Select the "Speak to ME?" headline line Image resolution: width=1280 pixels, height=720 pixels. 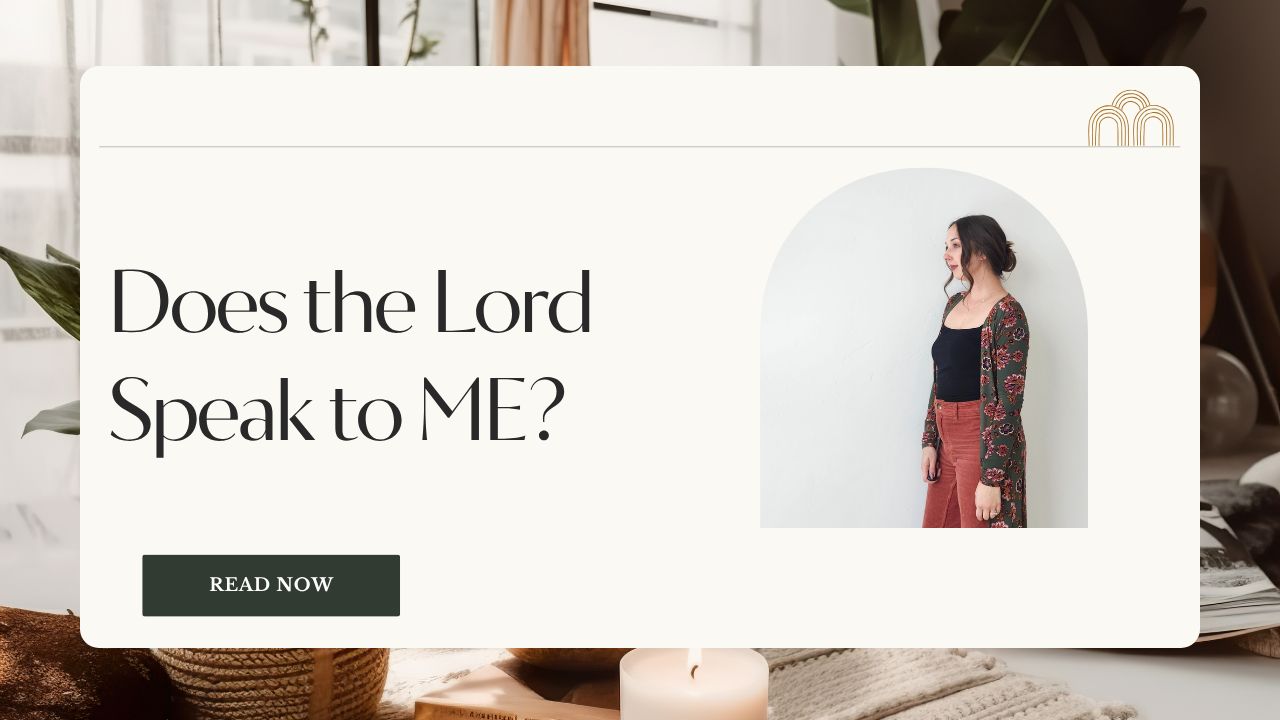tap(337, 411)
